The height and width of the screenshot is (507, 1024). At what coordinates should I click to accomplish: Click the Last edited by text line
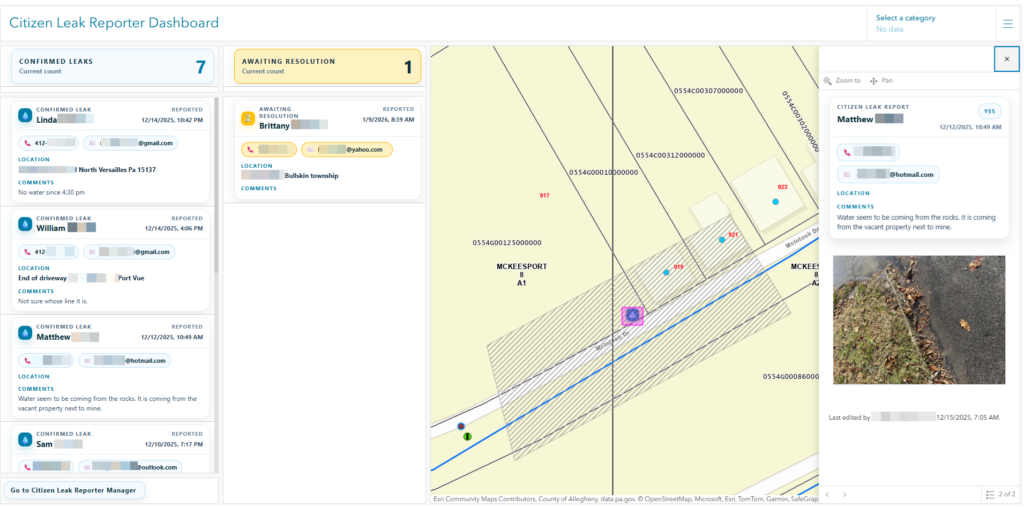pyautogui.click(x=914, y=417)
